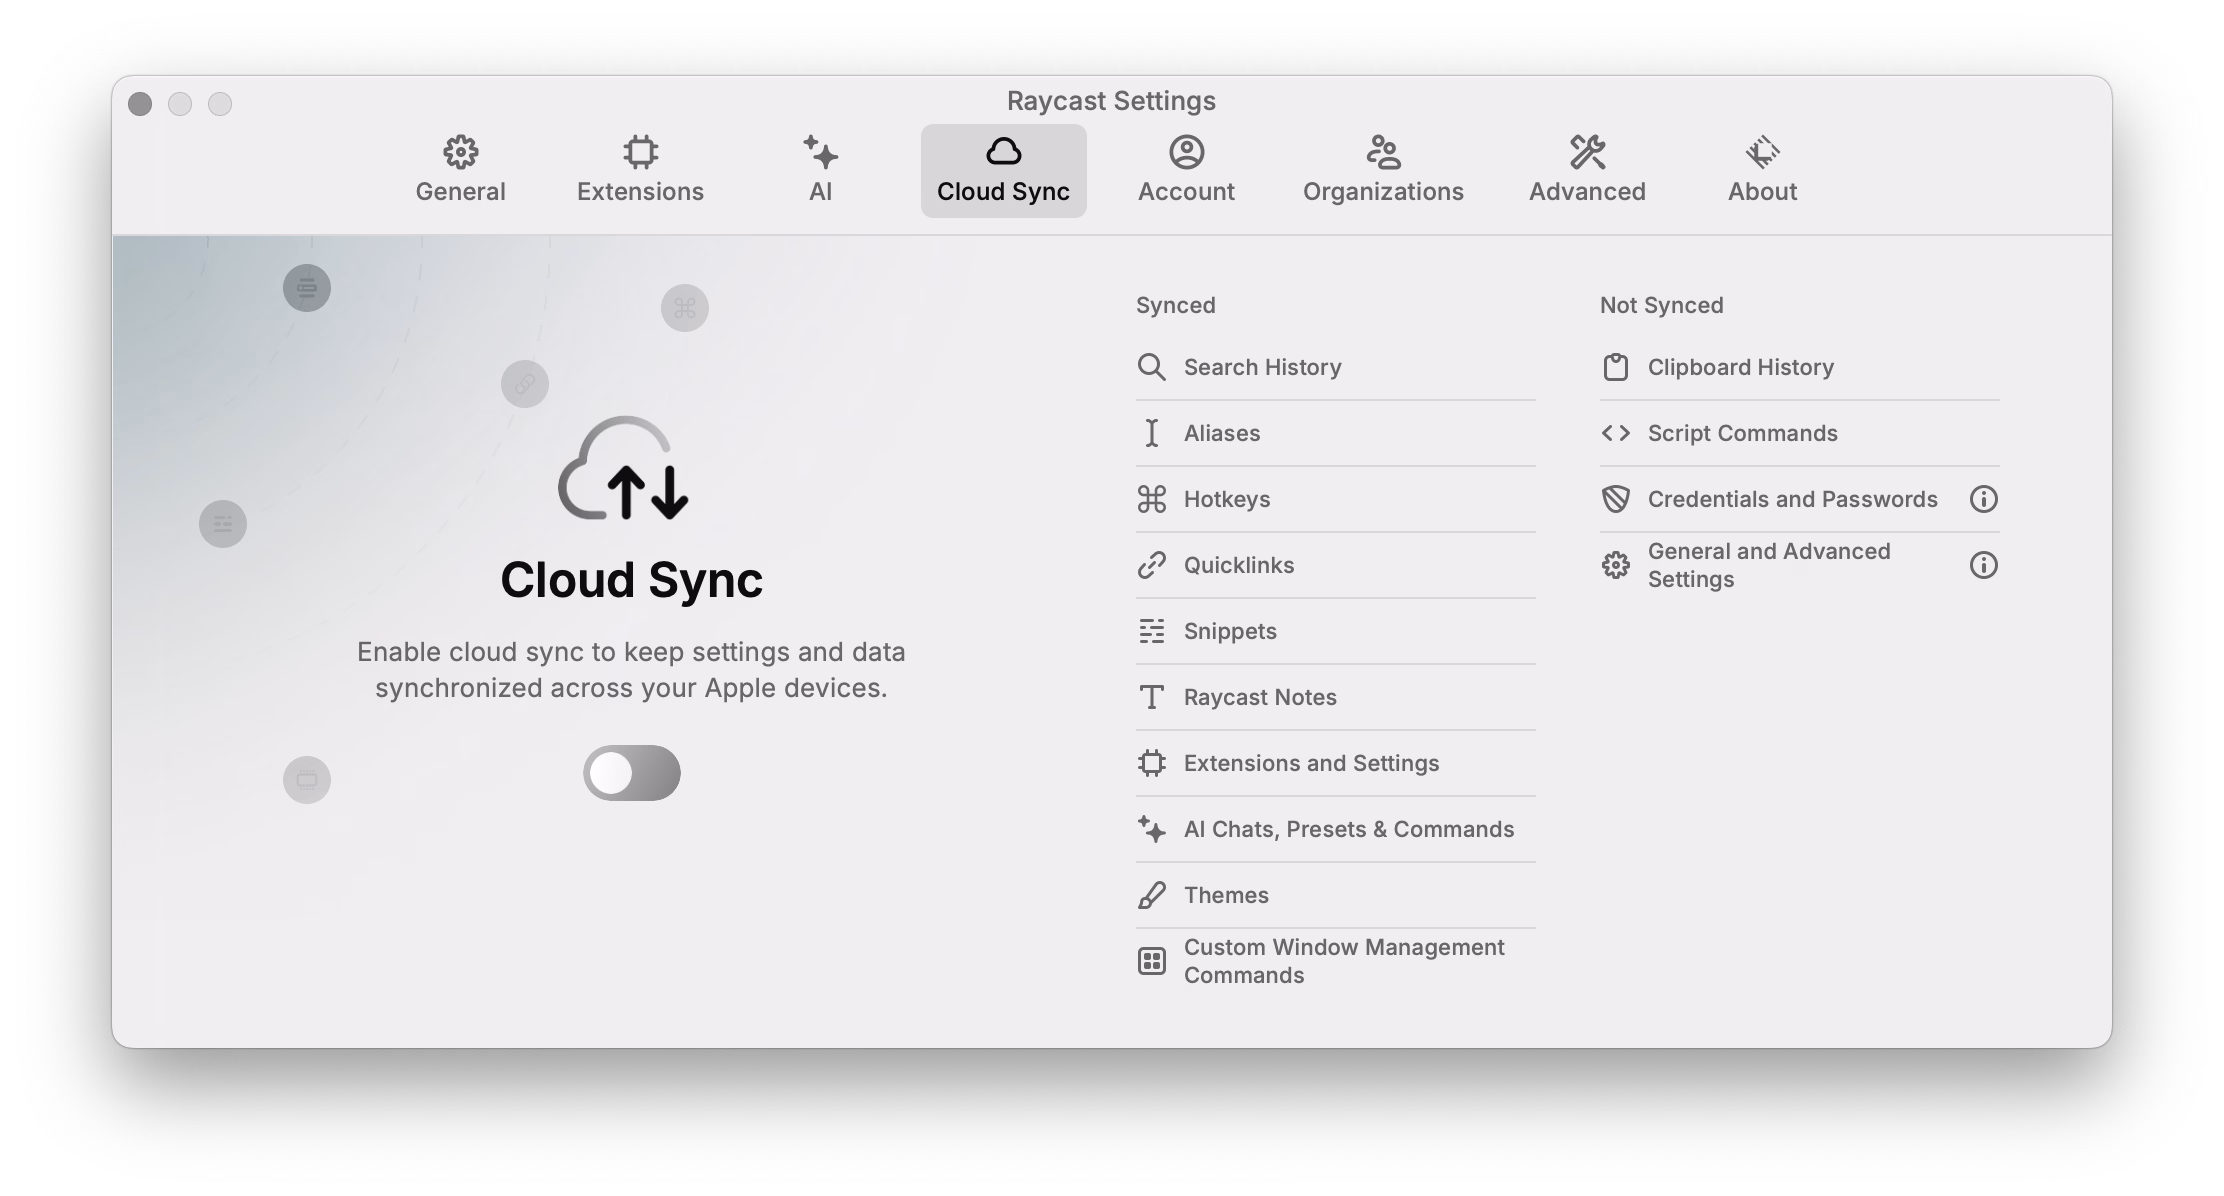Click the Hotkeys command-key icon
2224x1196 pixels.
point(1151,499)
